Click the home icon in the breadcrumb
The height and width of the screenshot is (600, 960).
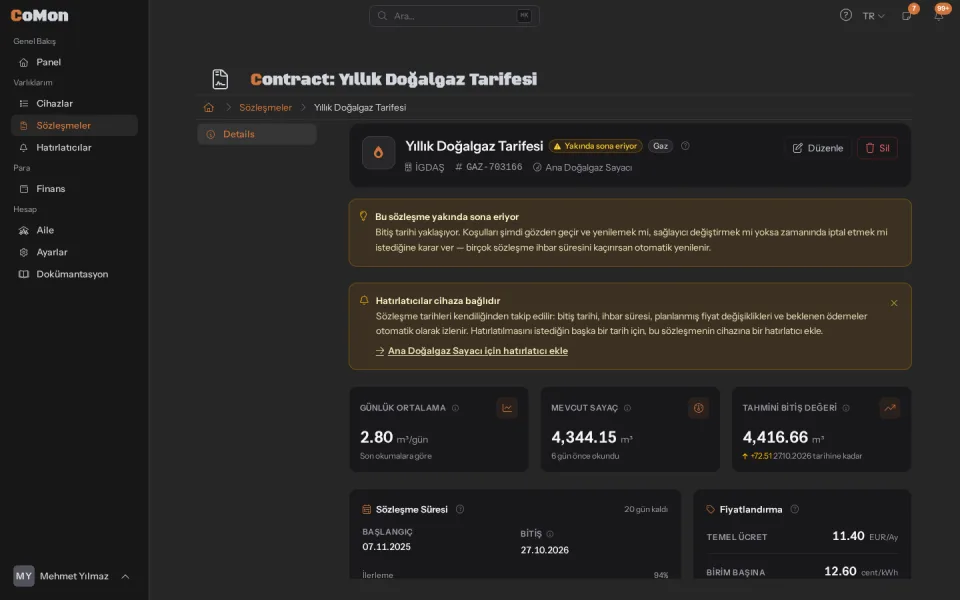[x=209, y=108]
